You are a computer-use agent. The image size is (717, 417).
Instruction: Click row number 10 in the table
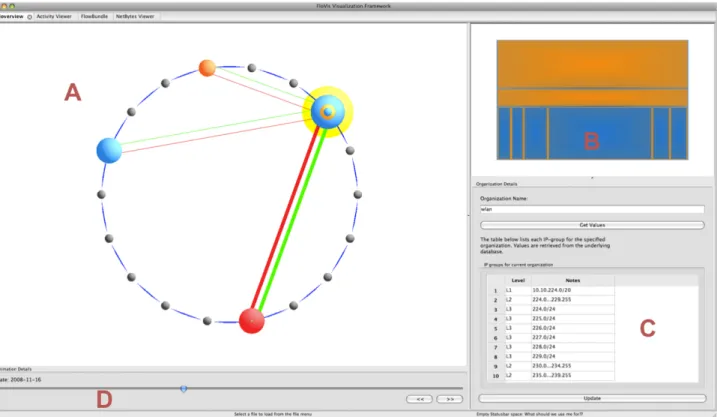point(496,376)
